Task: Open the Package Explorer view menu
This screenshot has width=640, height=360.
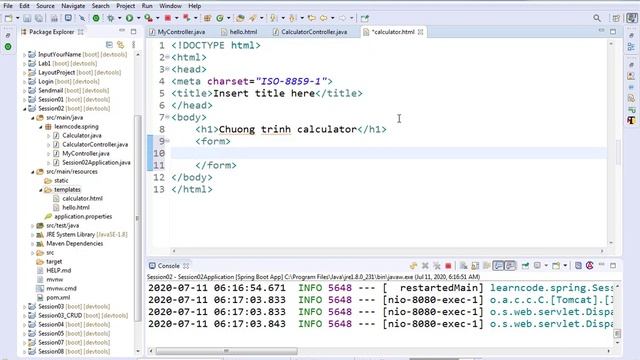Action: point(133,44)
